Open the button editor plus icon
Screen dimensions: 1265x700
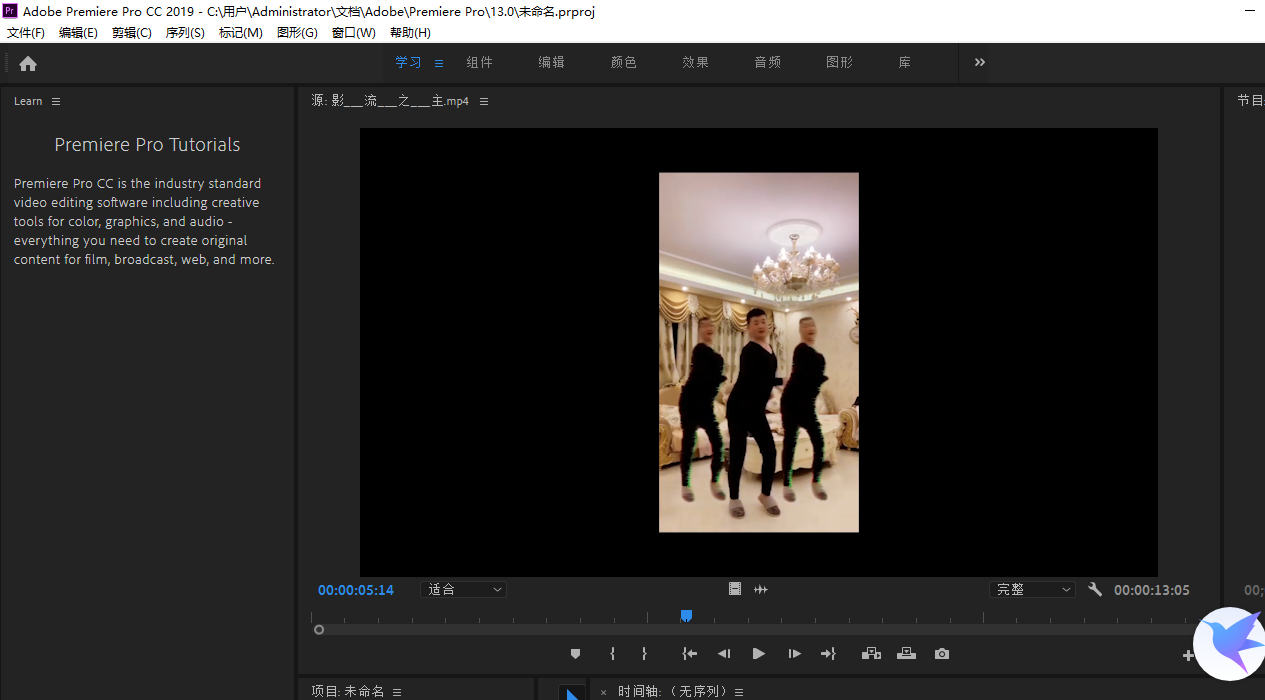[1188, 656]
